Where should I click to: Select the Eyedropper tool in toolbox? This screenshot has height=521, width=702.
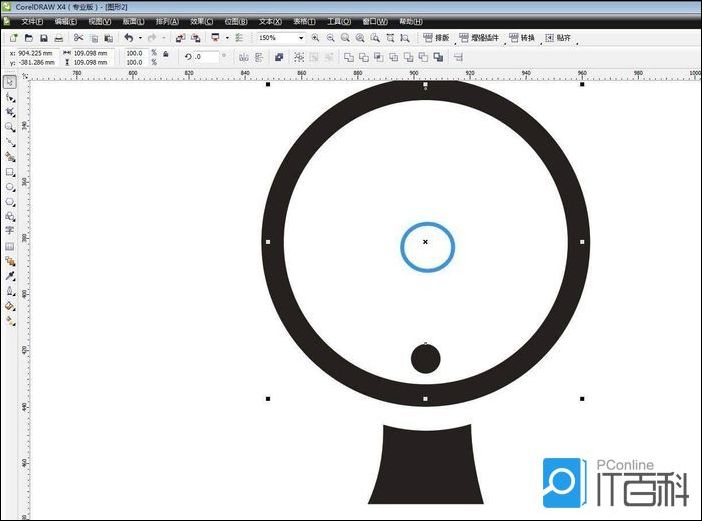pos(10,276)
